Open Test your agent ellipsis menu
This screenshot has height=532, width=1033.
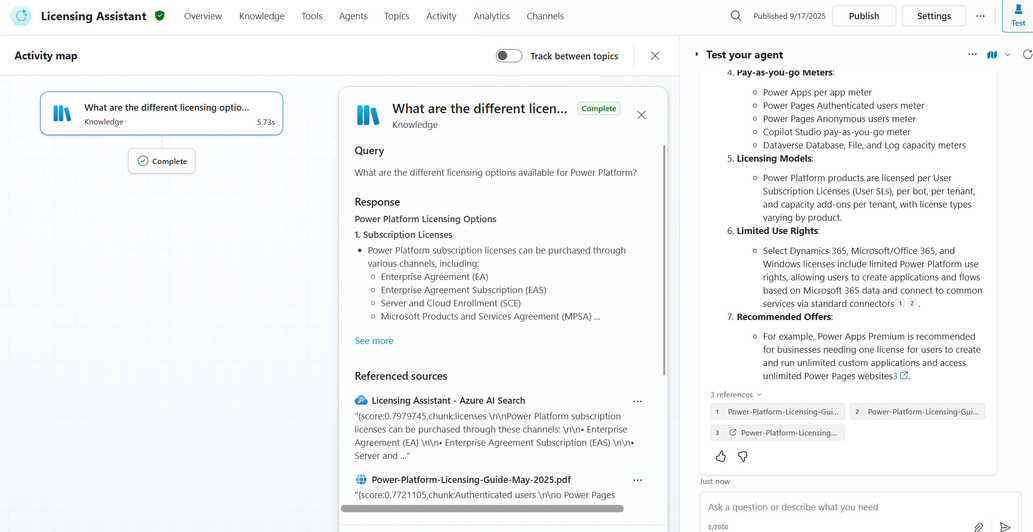click(x=972, y=55)
